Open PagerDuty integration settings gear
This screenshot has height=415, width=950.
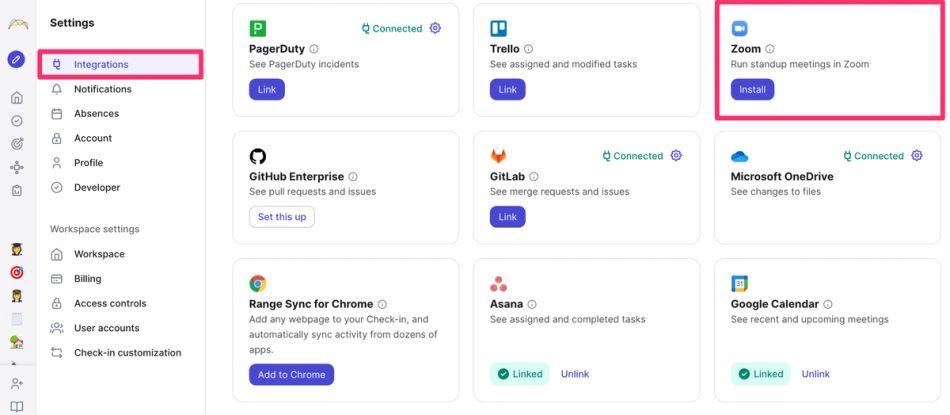tap(435, 29)
